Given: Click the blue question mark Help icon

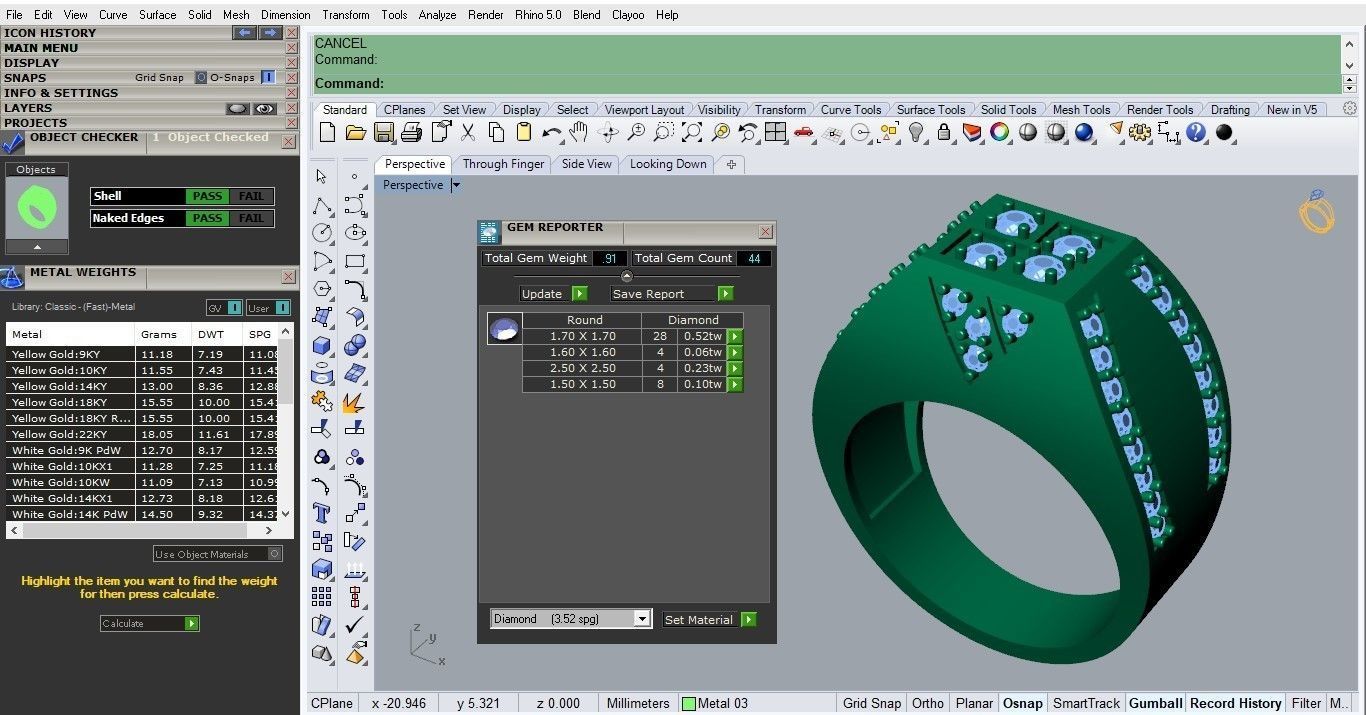Looking at the screenshot, I should 1196,132.
